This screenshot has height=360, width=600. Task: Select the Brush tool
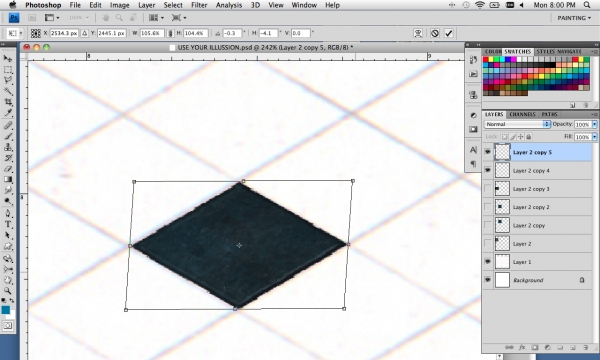[8, 136]
